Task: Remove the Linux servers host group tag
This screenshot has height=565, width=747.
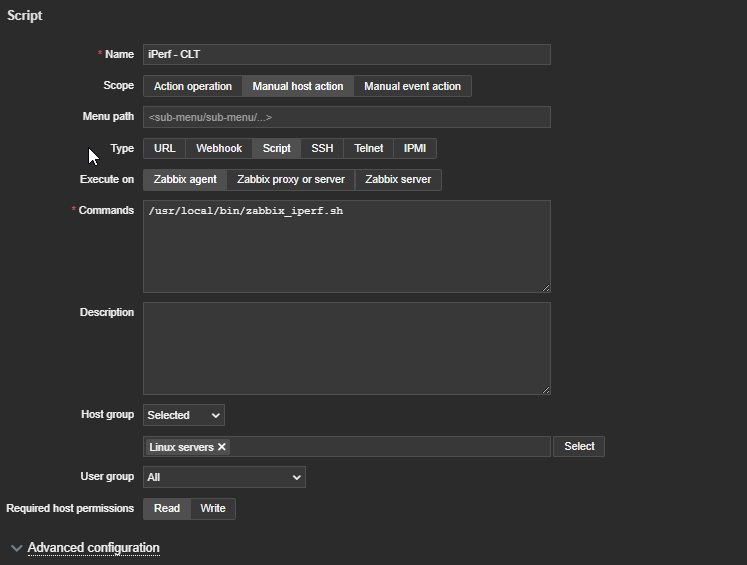Action: click(222, 447)
